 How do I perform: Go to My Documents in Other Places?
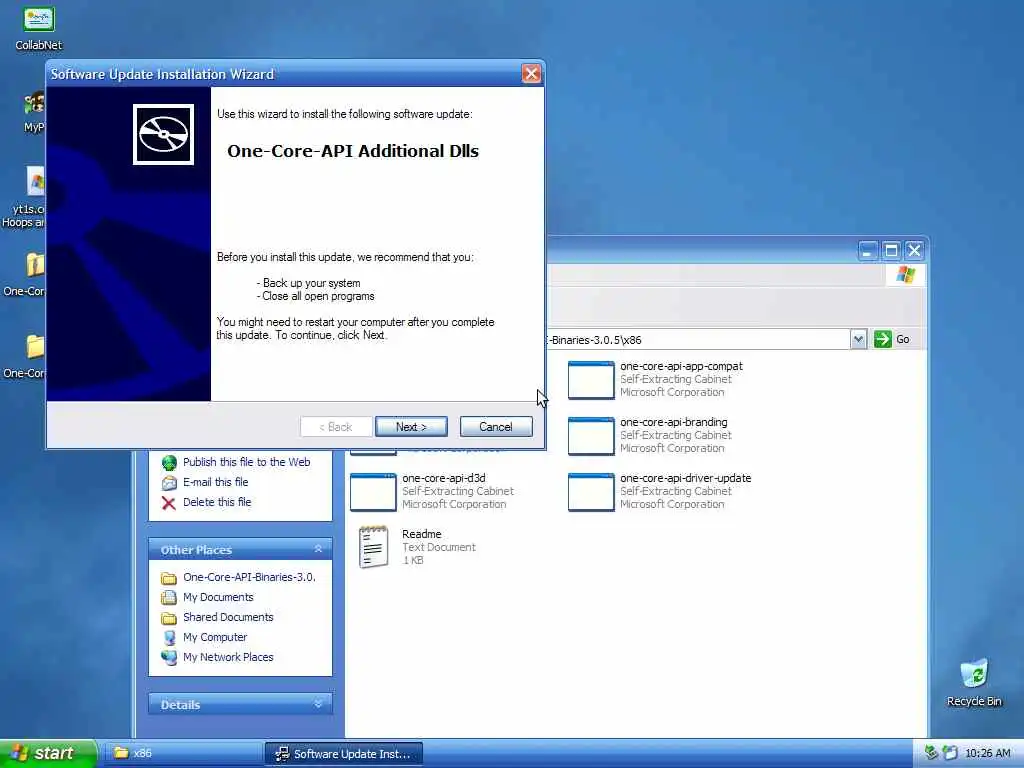(x=218, y=597)
